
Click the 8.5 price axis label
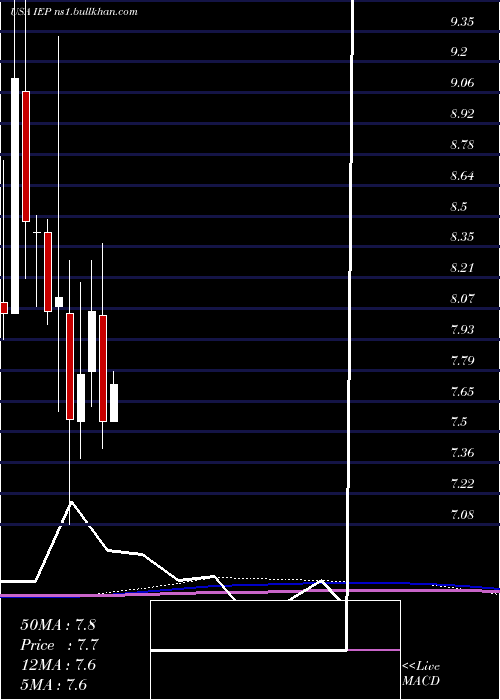point(458,206)
